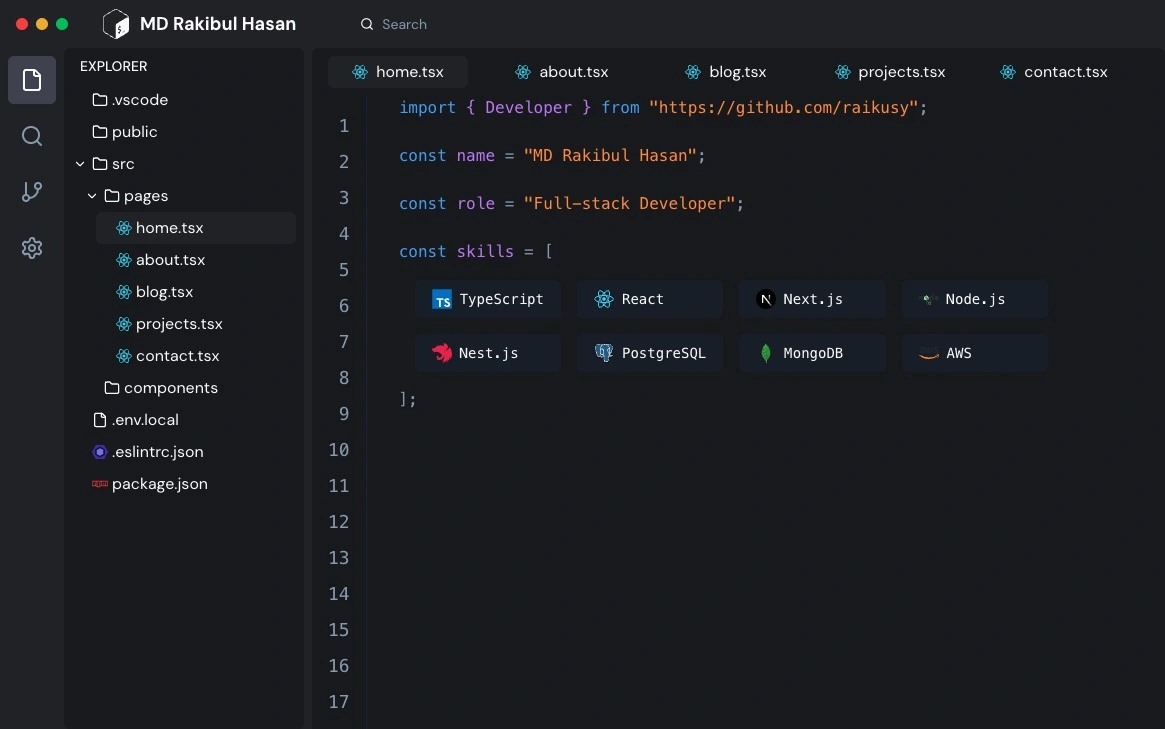Click the TypeScript skill badge
Image resolution: width=1165 pixels, height=729 pixels.
pos(488,299)
